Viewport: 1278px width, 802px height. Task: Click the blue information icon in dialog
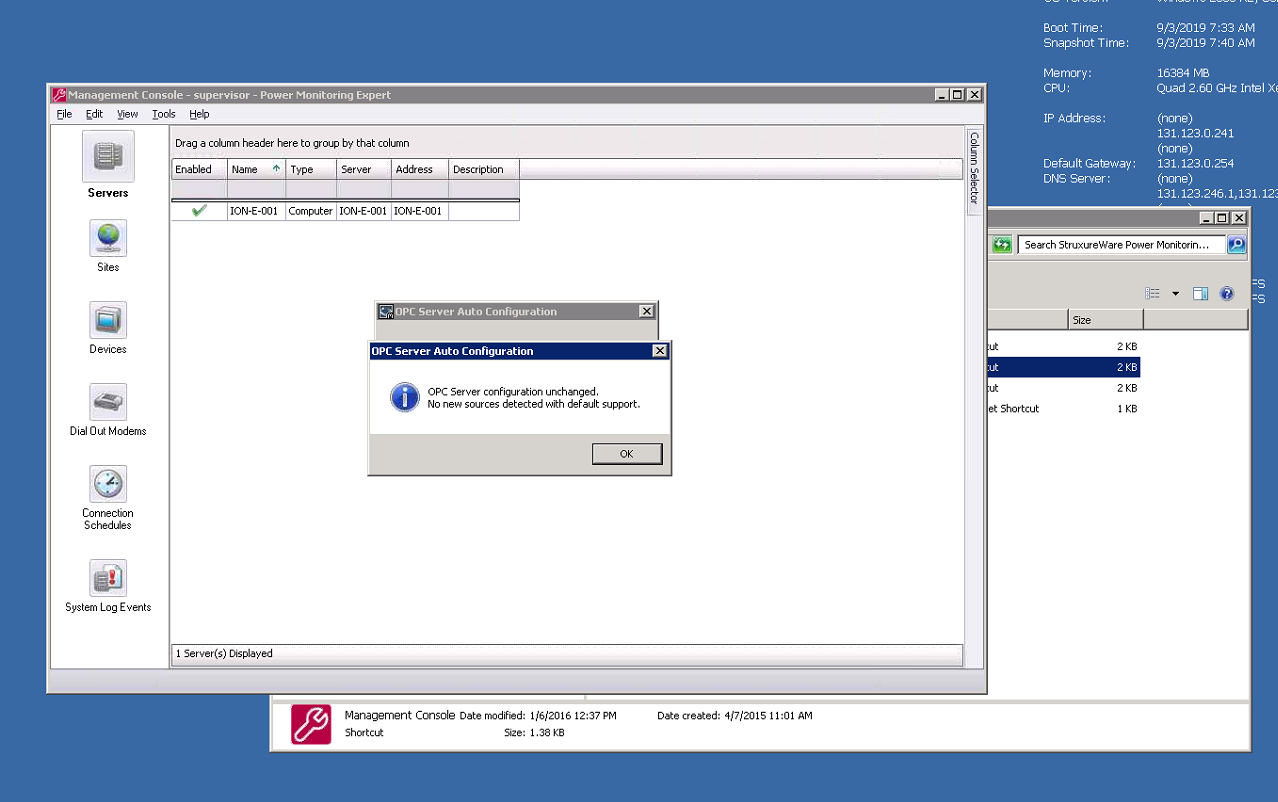click(404, 397)
